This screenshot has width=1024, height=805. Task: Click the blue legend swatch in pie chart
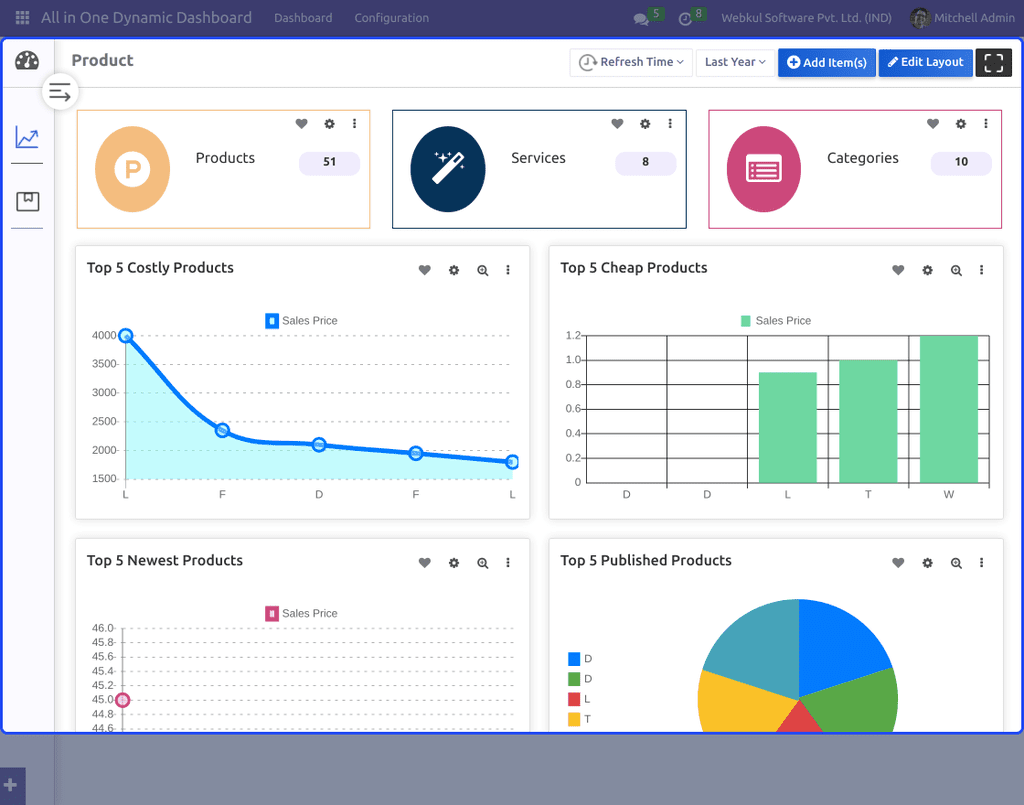click(x=574, y=659)
